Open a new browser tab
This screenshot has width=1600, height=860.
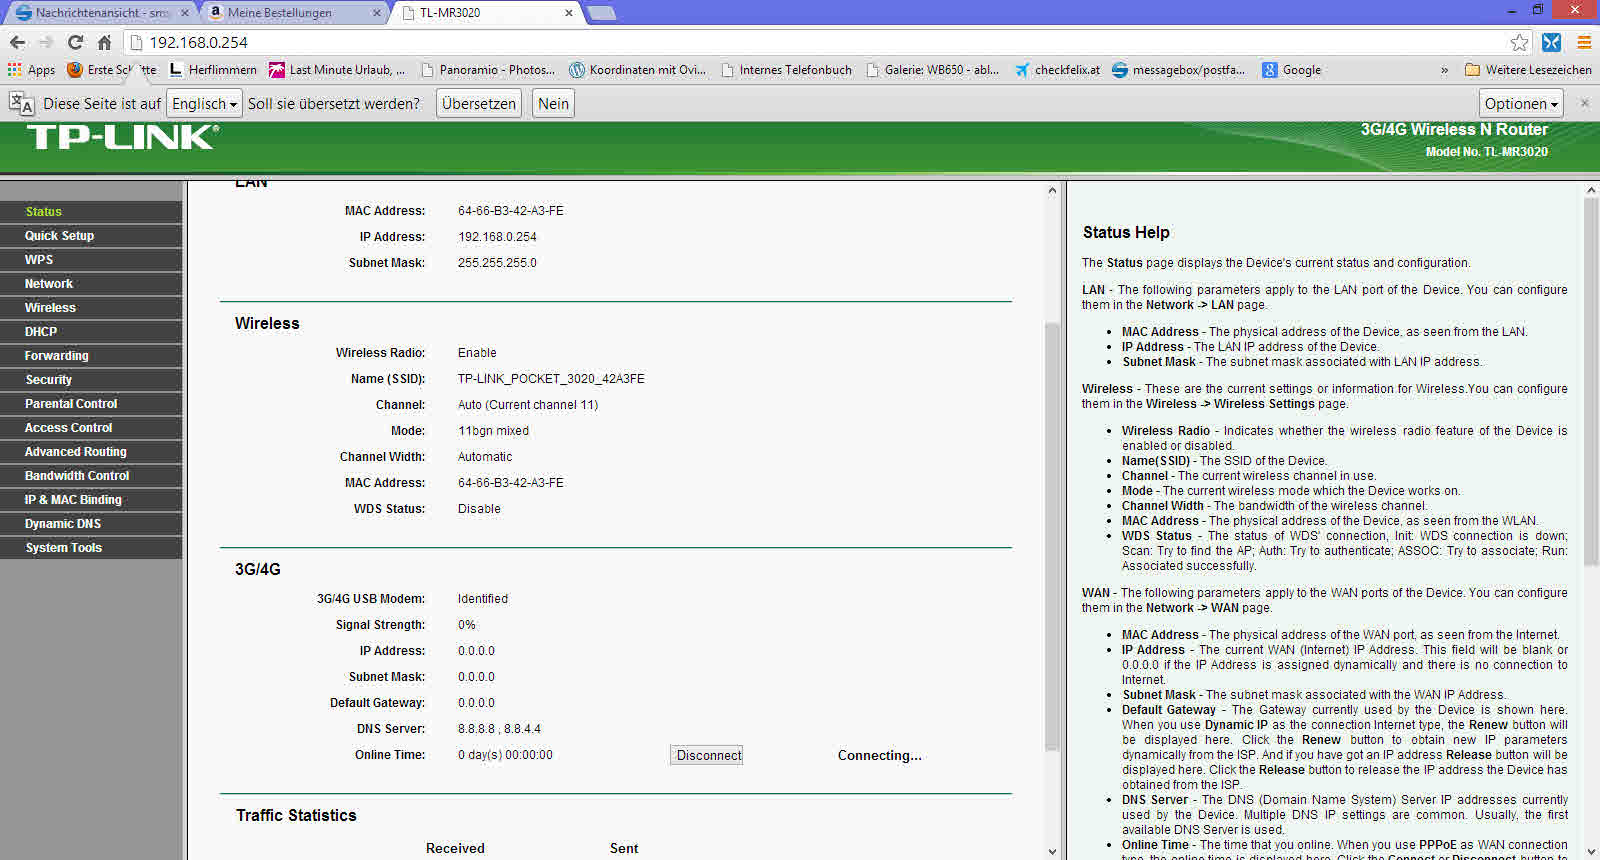click(601, 13)
